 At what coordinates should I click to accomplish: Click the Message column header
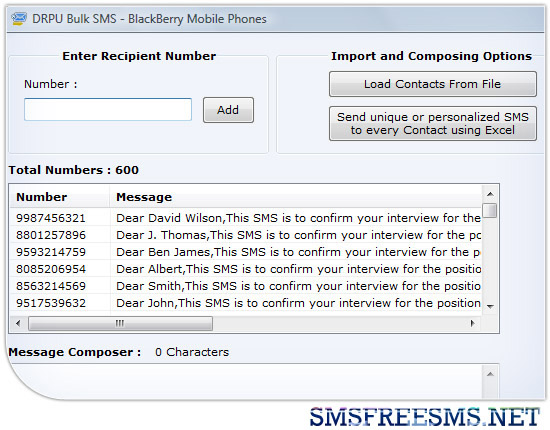coord(296,197)
